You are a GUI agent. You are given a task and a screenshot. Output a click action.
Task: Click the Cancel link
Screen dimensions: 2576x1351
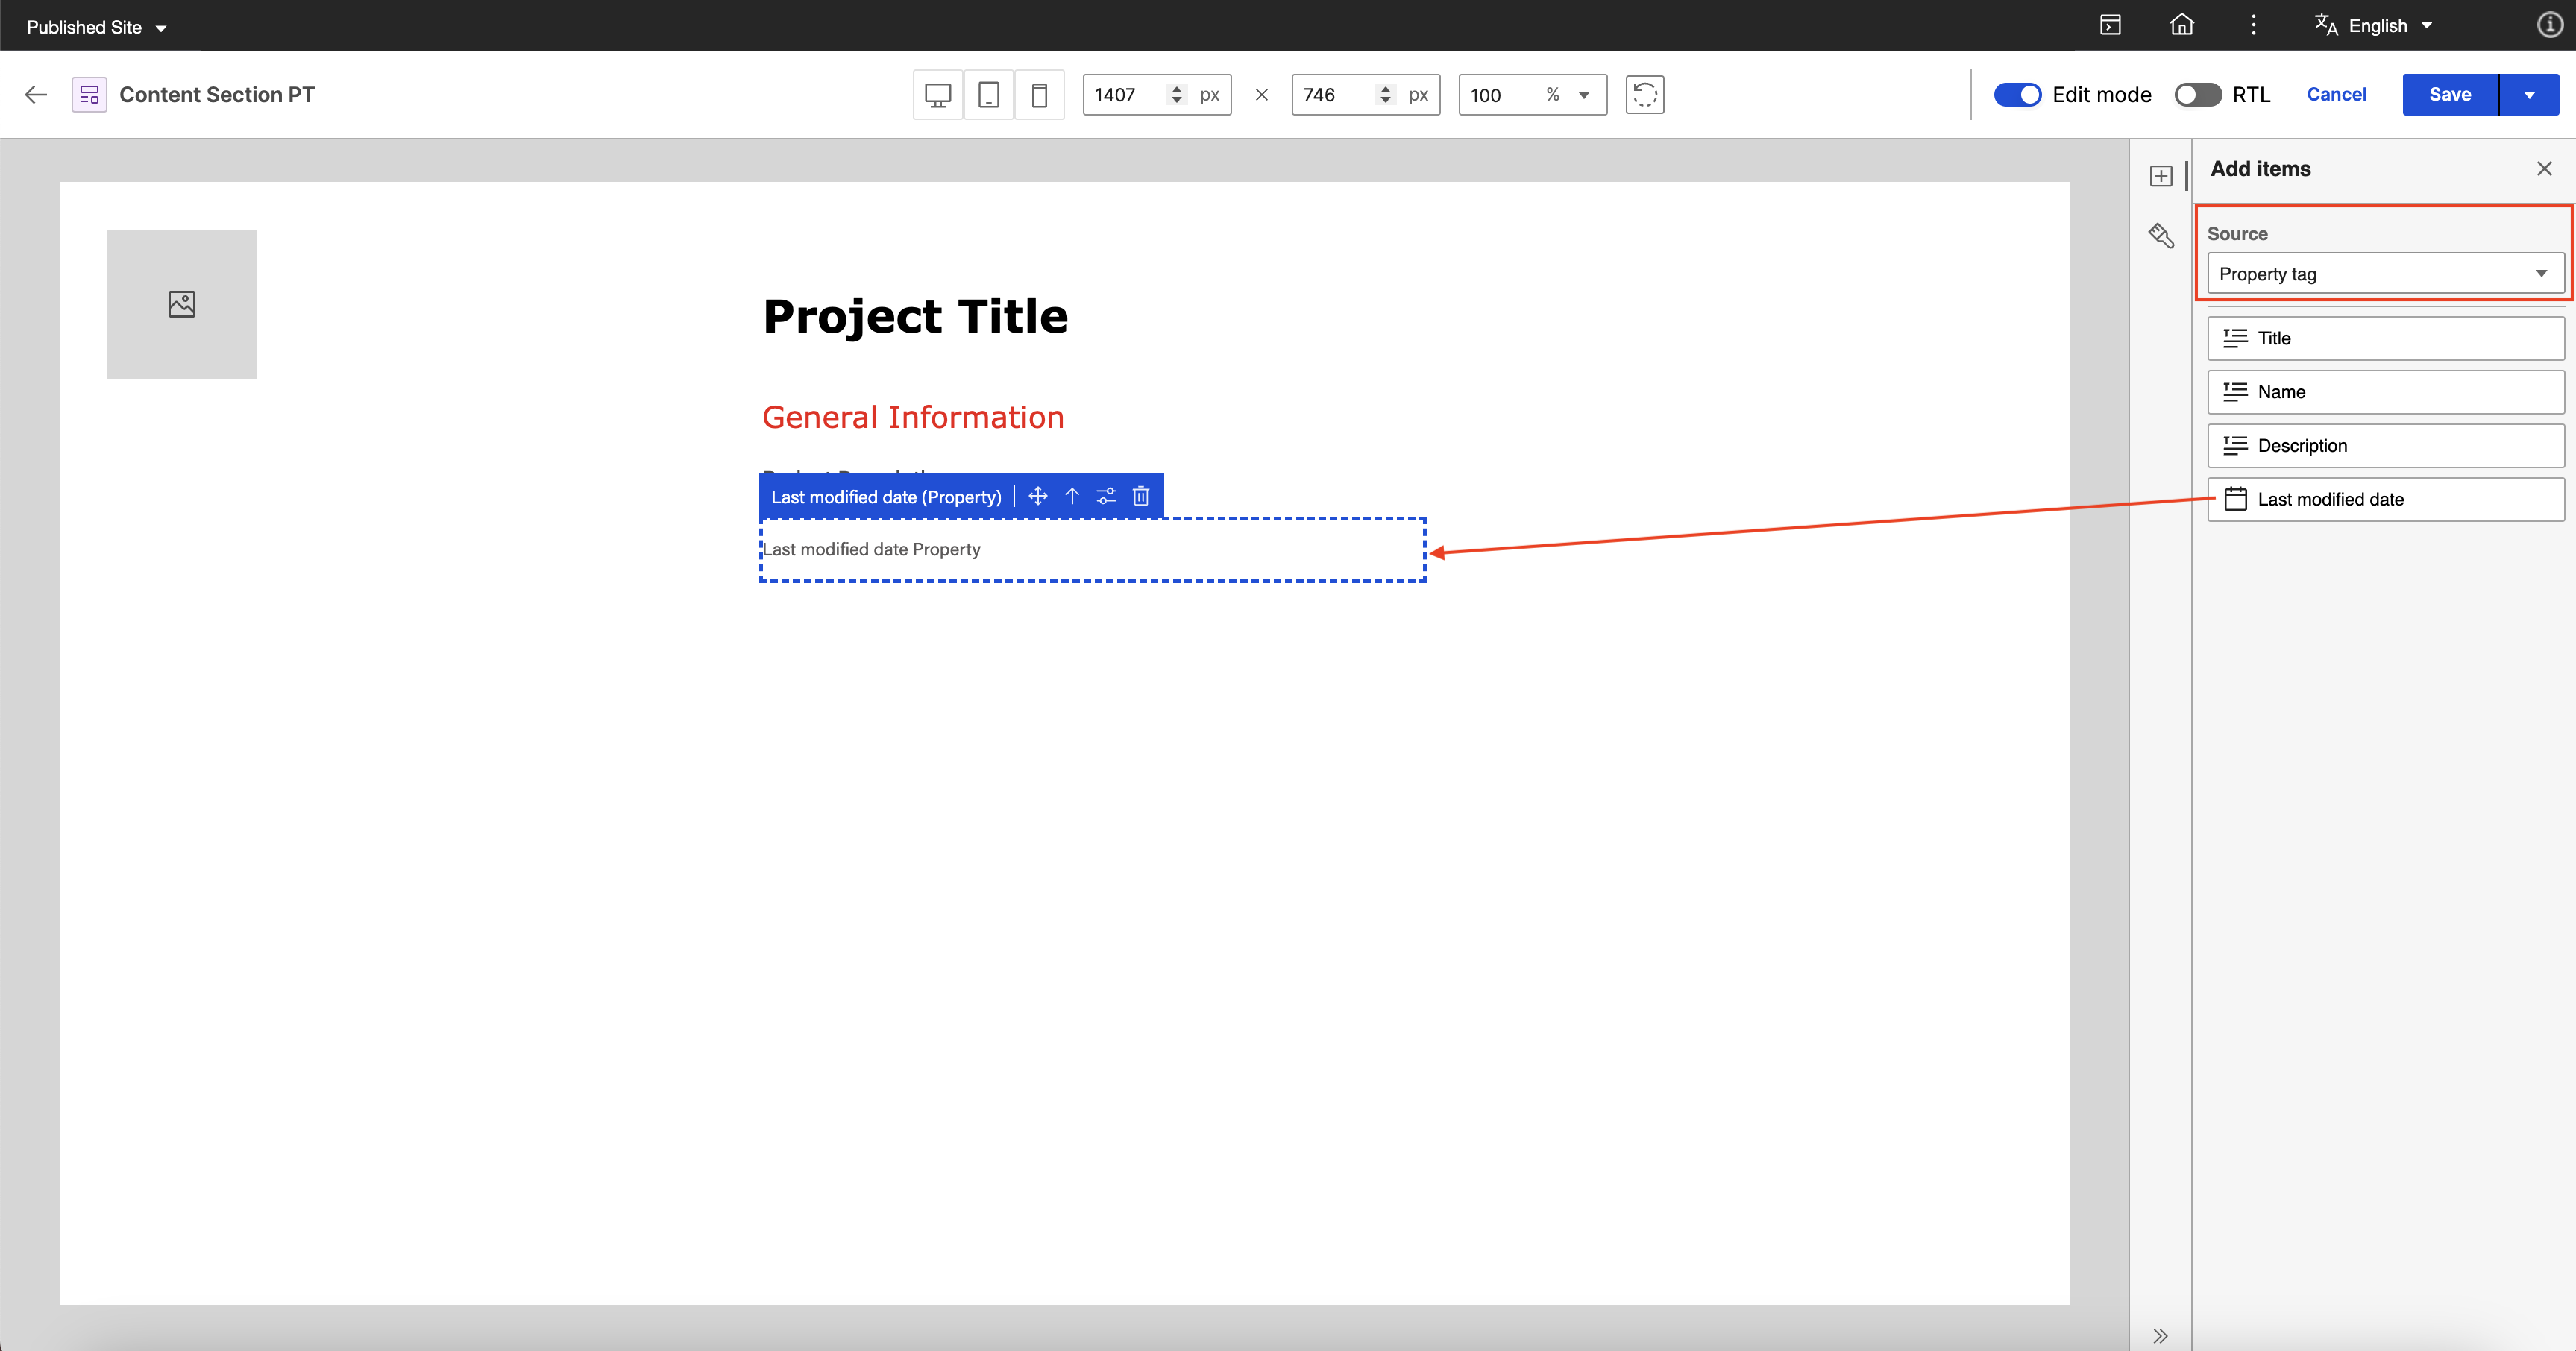[x=2336, y=95]
